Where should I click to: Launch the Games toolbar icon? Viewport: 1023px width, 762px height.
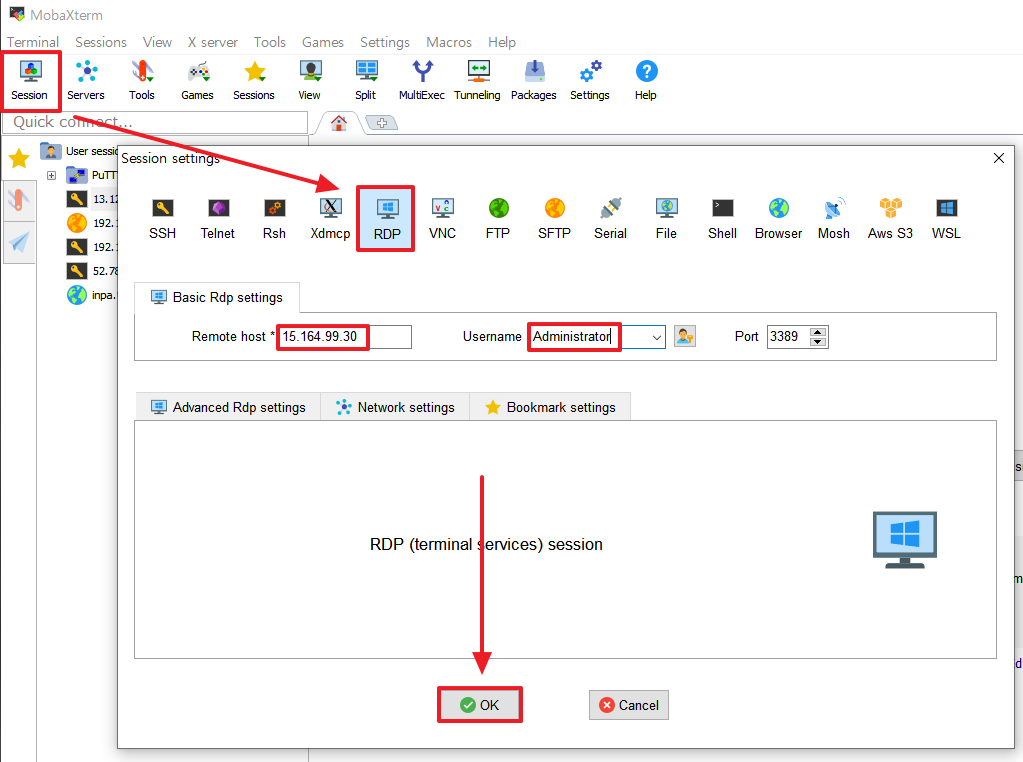pos(197,80)
